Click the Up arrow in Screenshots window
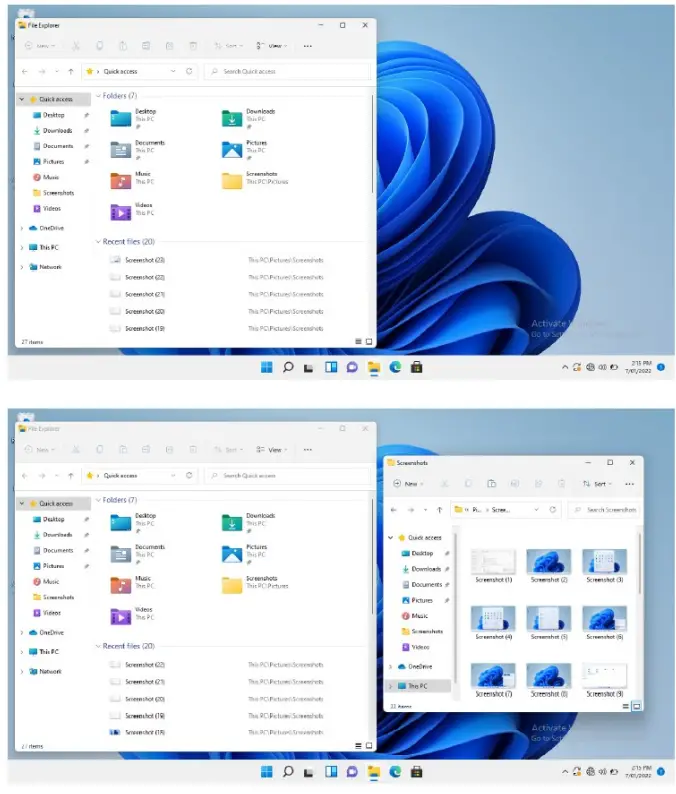The height and width of the screenshot is (794, 676). [x=440, y=510]
